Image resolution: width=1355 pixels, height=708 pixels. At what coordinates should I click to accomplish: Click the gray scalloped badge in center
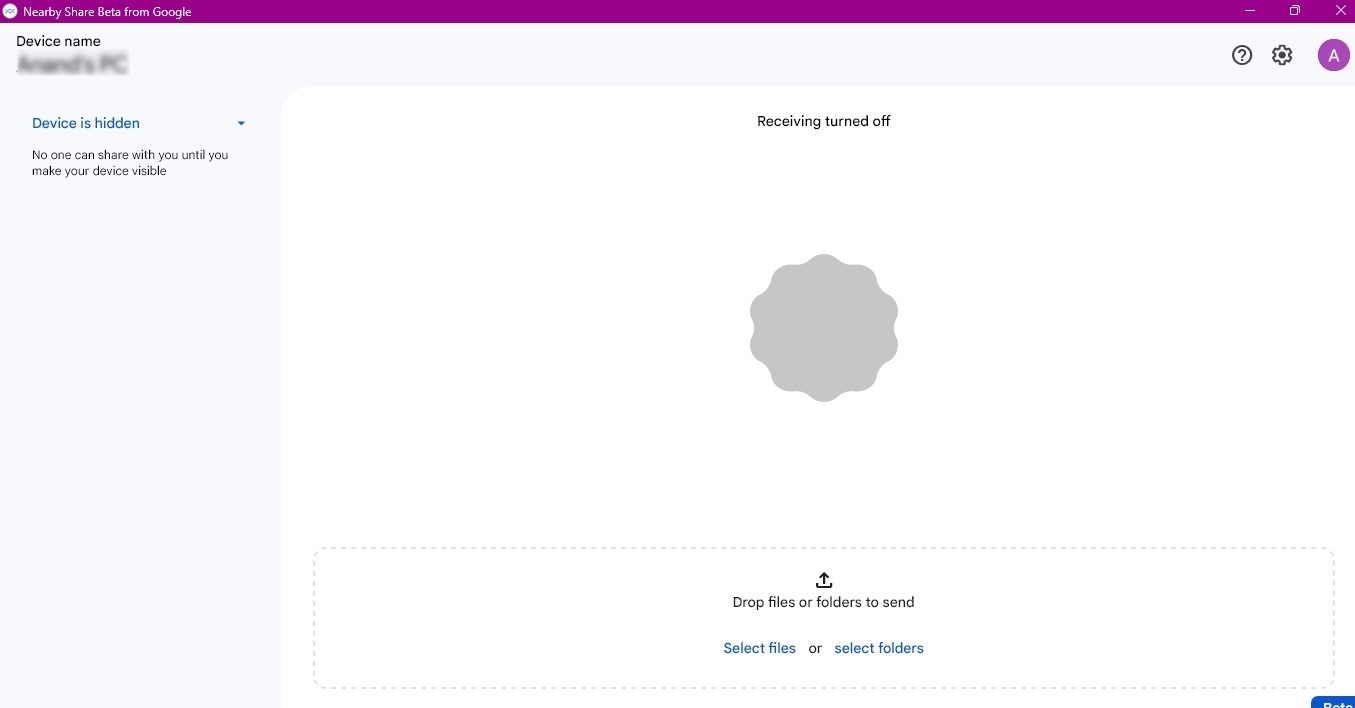[824, 328]
